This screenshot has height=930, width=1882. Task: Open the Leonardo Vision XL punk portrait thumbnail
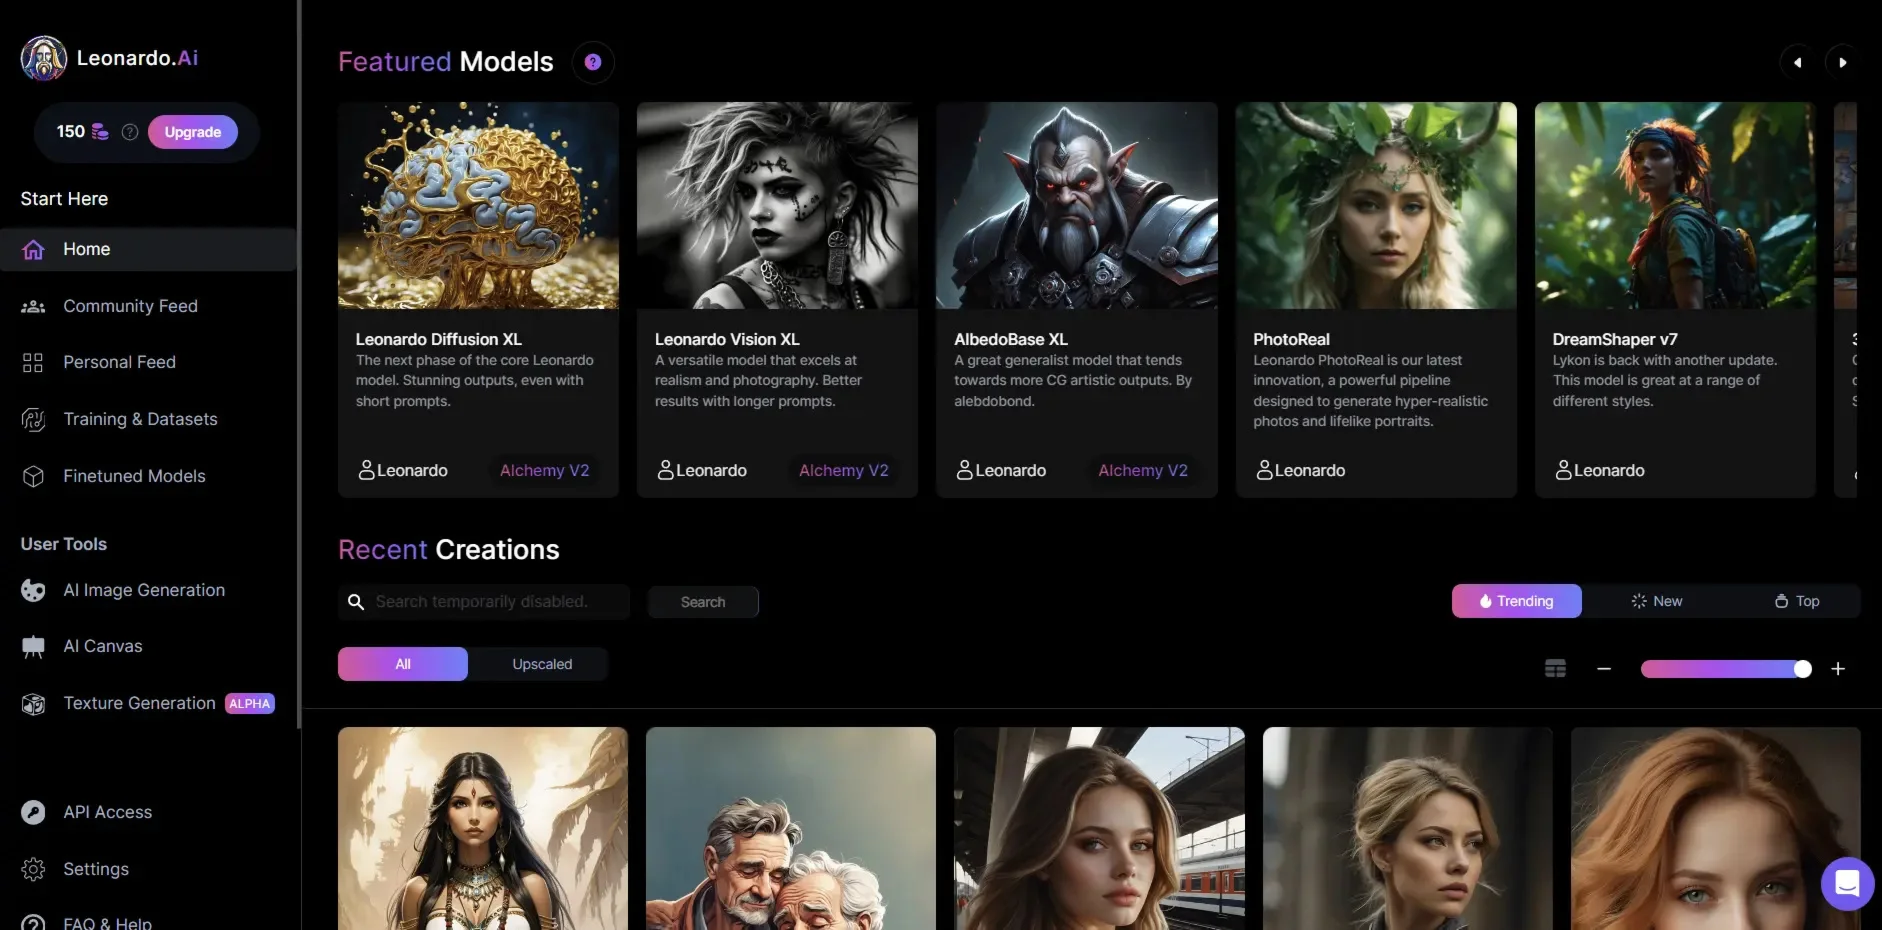click(777, 205)
